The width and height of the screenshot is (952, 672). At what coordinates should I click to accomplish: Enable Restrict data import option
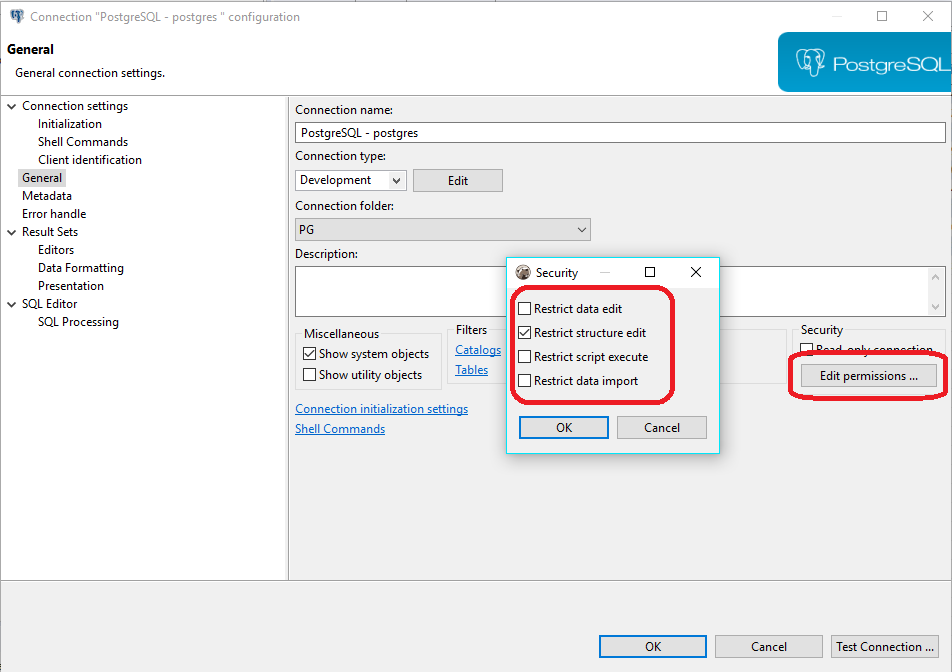coord(525,381)
